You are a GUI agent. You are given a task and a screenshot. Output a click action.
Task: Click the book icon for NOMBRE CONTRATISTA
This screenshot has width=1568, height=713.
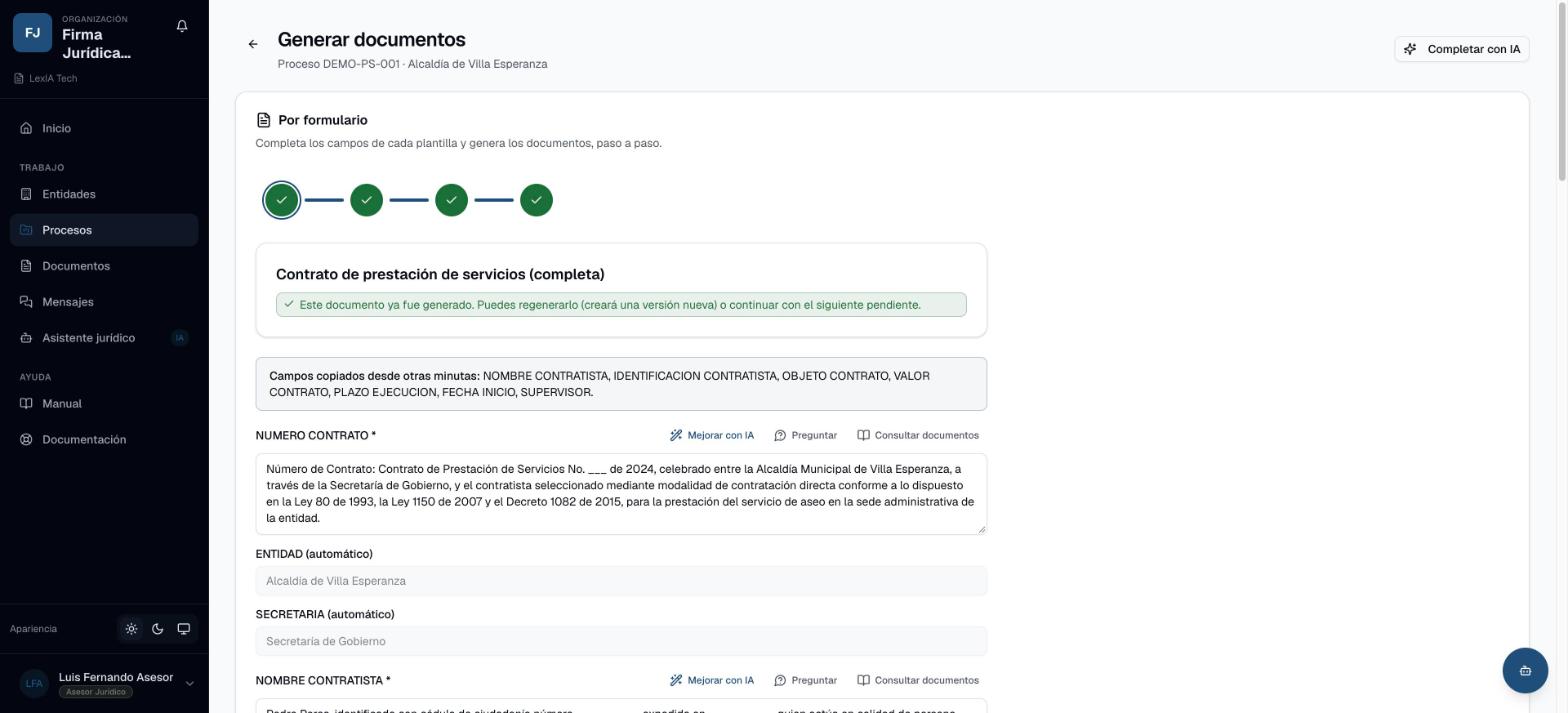click(x=863, y=681)
